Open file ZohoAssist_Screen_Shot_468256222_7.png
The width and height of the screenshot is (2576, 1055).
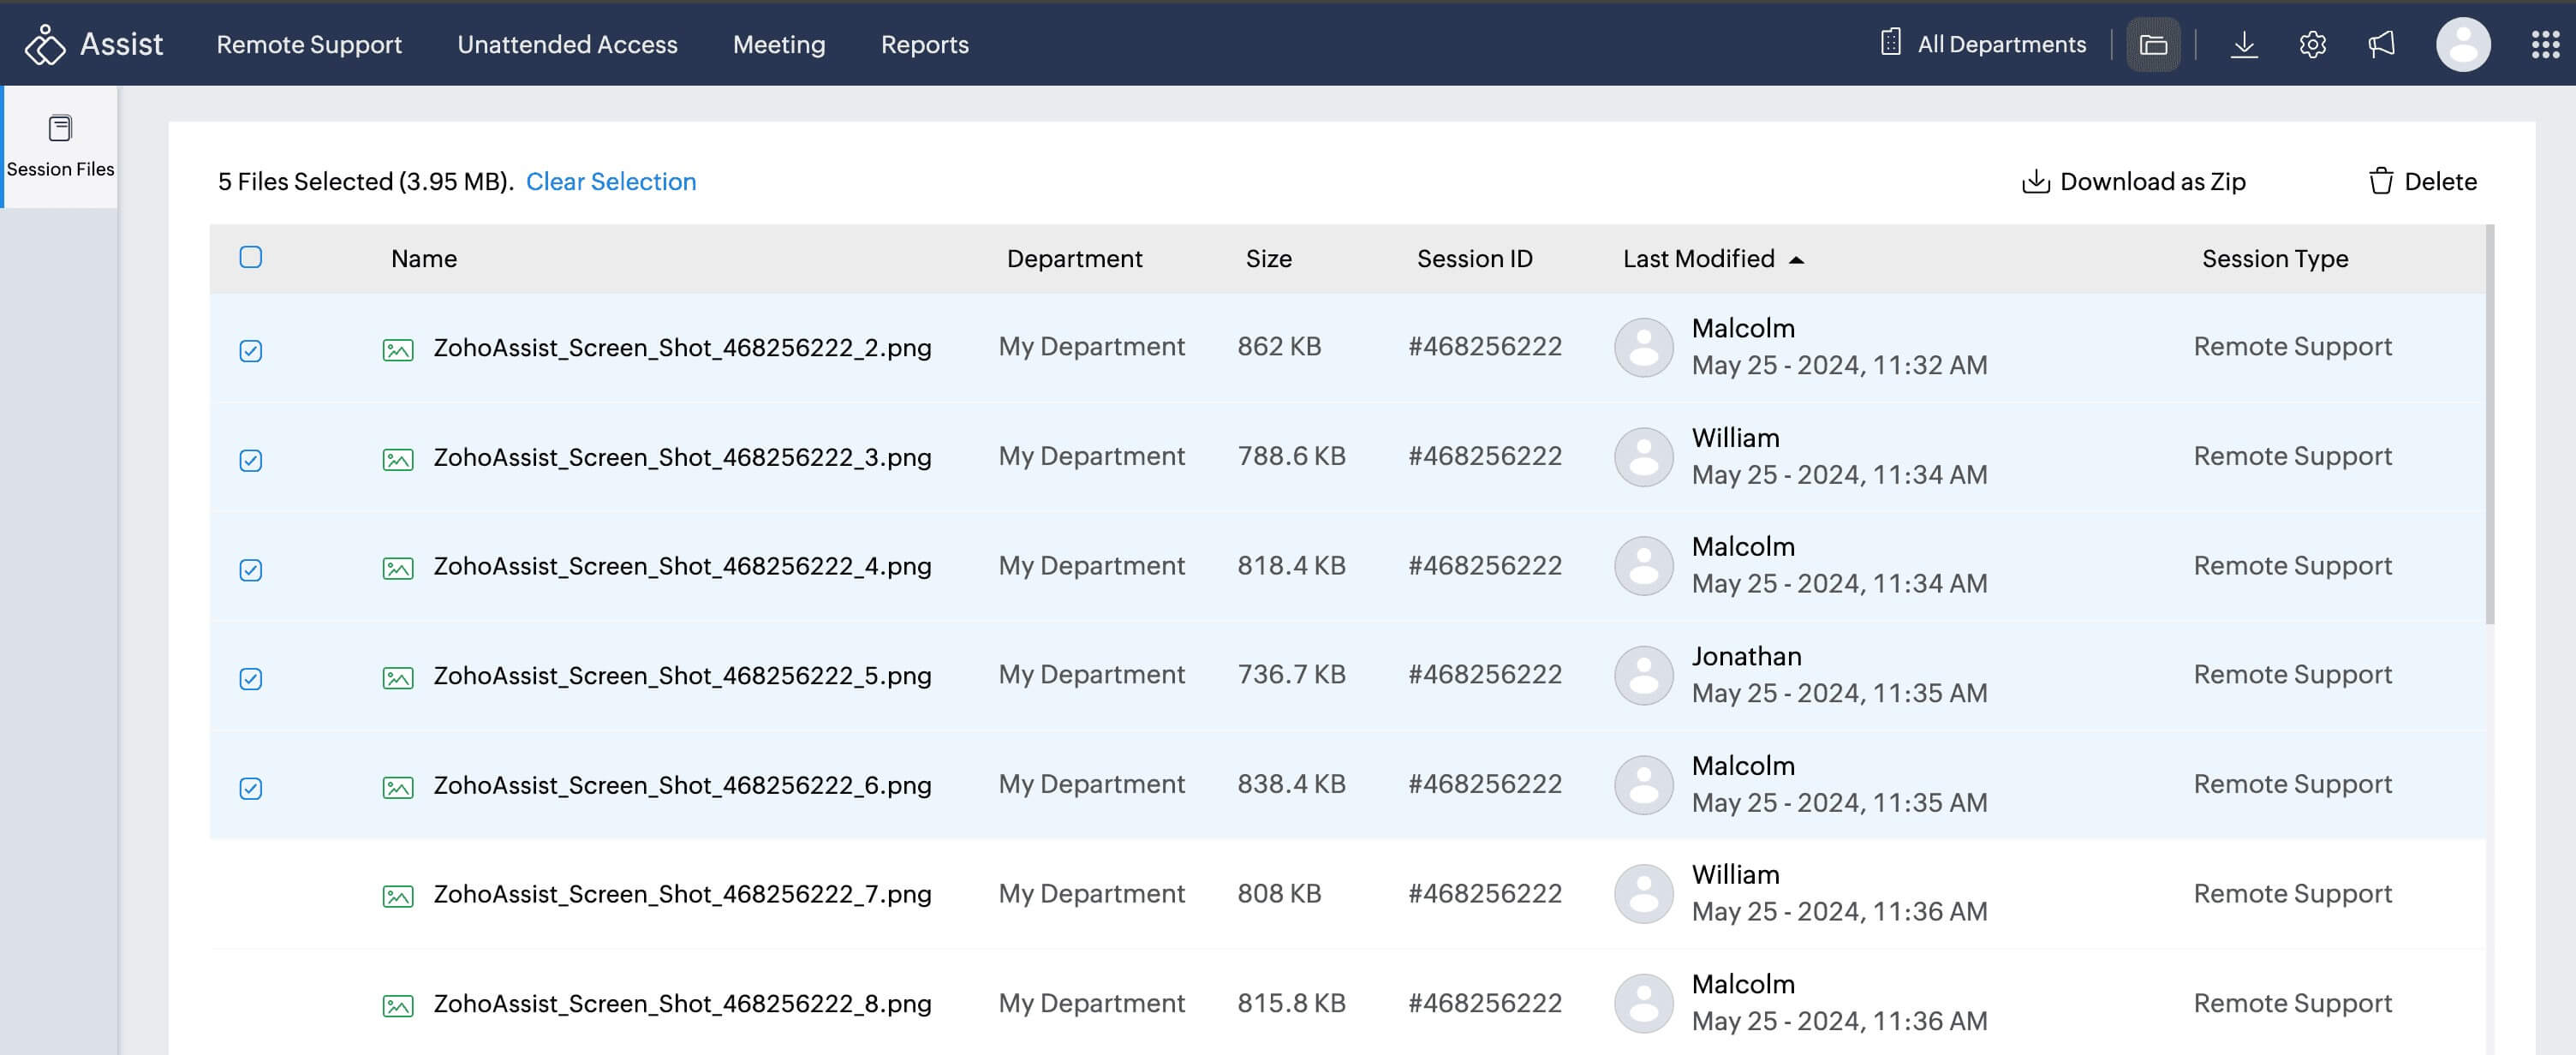pyautogui.click(x=682, y=894)
